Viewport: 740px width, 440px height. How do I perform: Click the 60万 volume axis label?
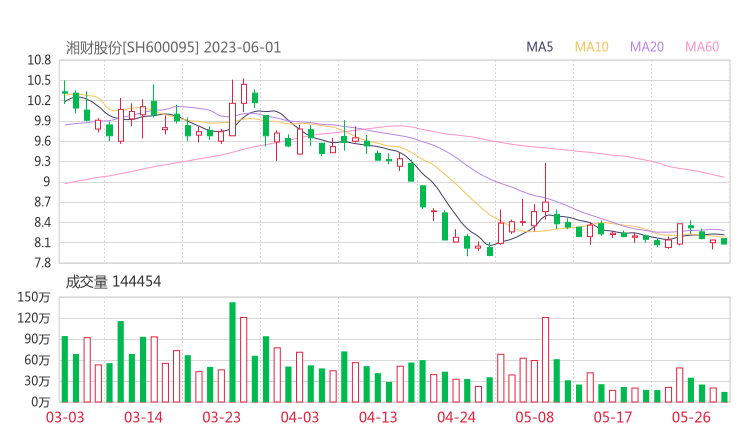pyautogui.click(x=37, y=360)
